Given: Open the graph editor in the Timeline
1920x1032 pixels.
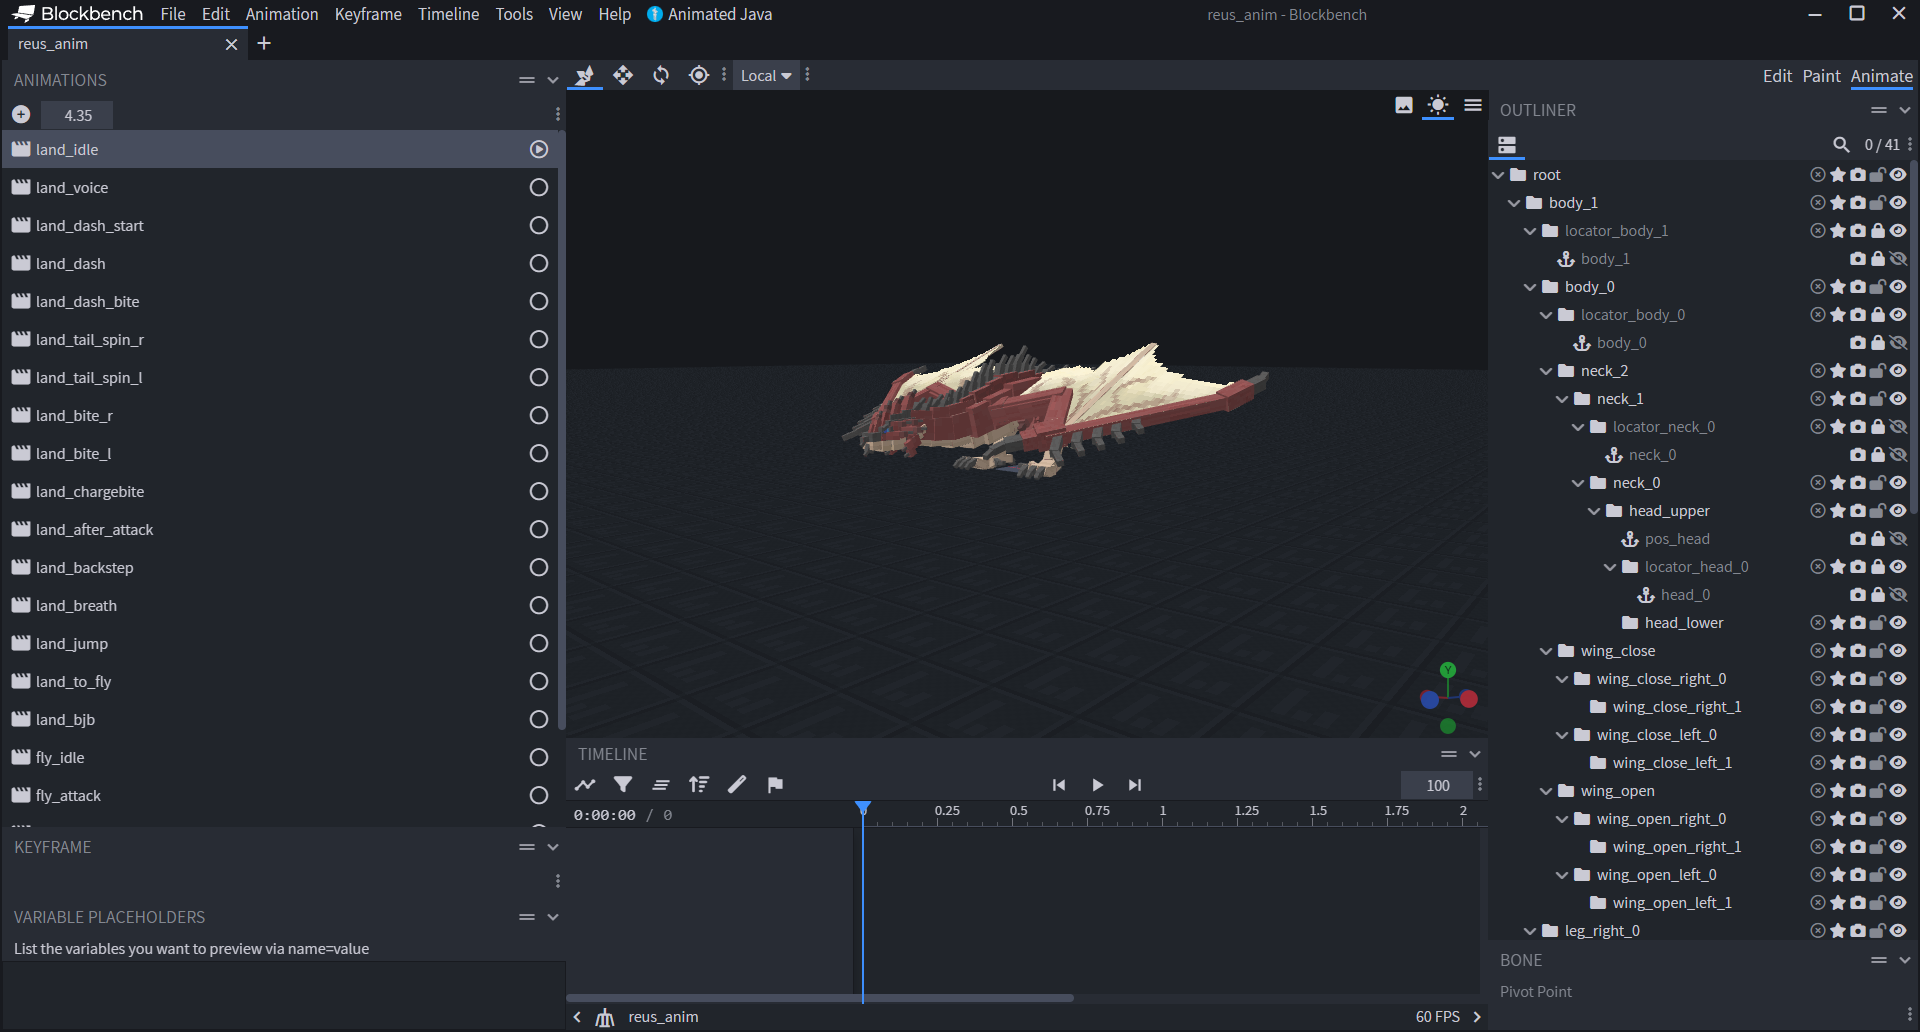Looking at the screenshot, I should point(585,785).
